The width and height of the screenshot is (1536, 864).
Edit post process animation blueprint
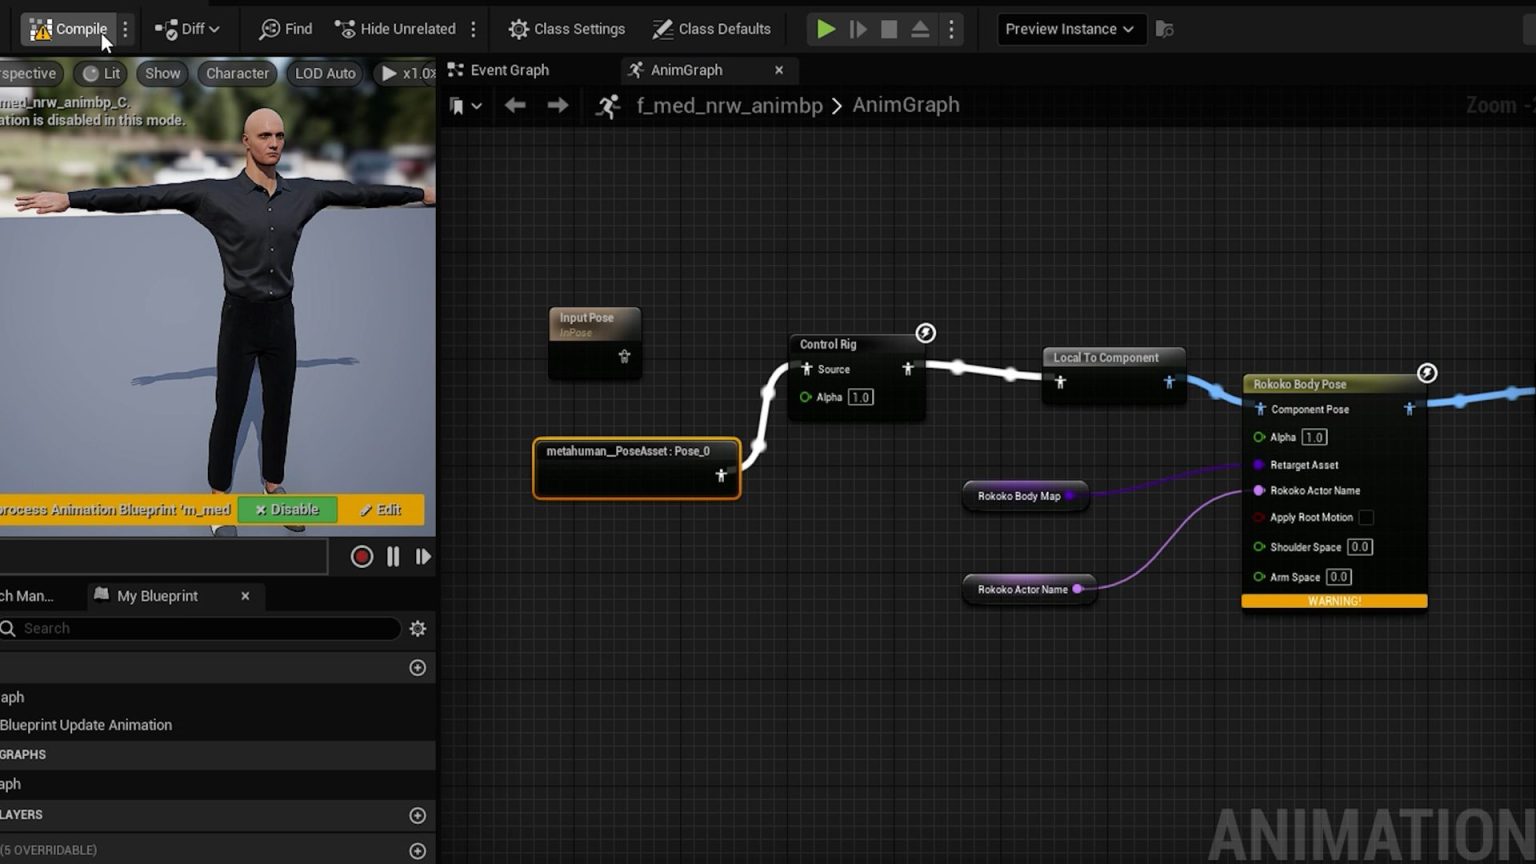[x=381, y=510]
